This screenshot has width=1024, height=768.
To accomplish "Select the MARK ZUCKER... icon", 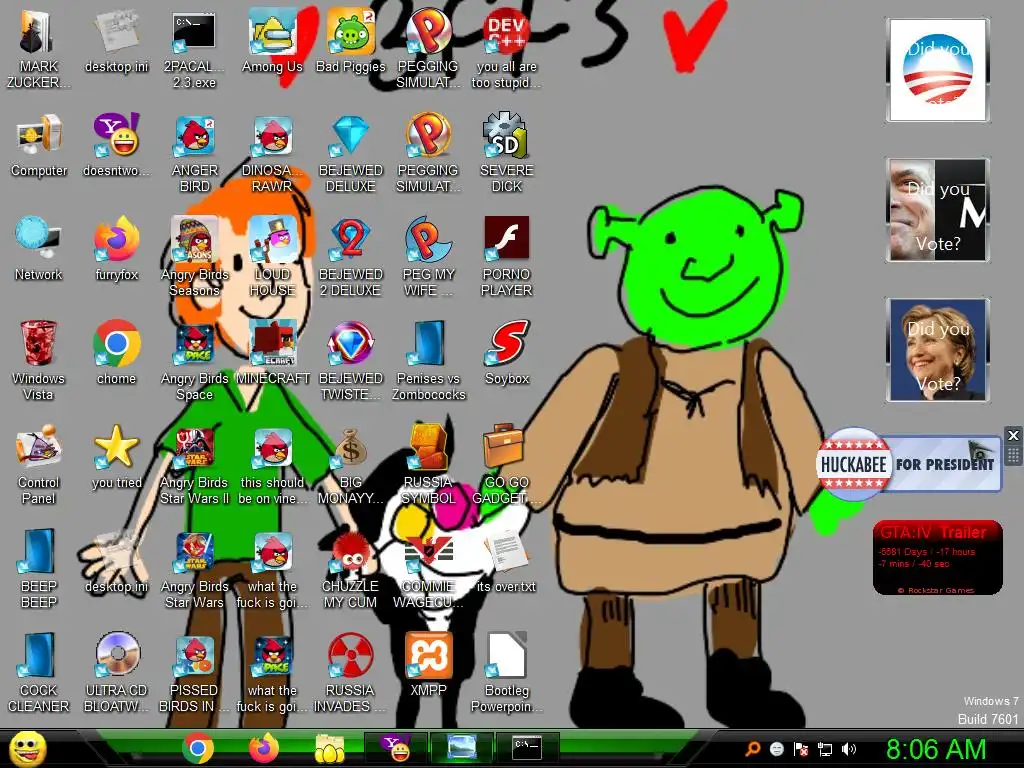I will [x=39, y=51].
